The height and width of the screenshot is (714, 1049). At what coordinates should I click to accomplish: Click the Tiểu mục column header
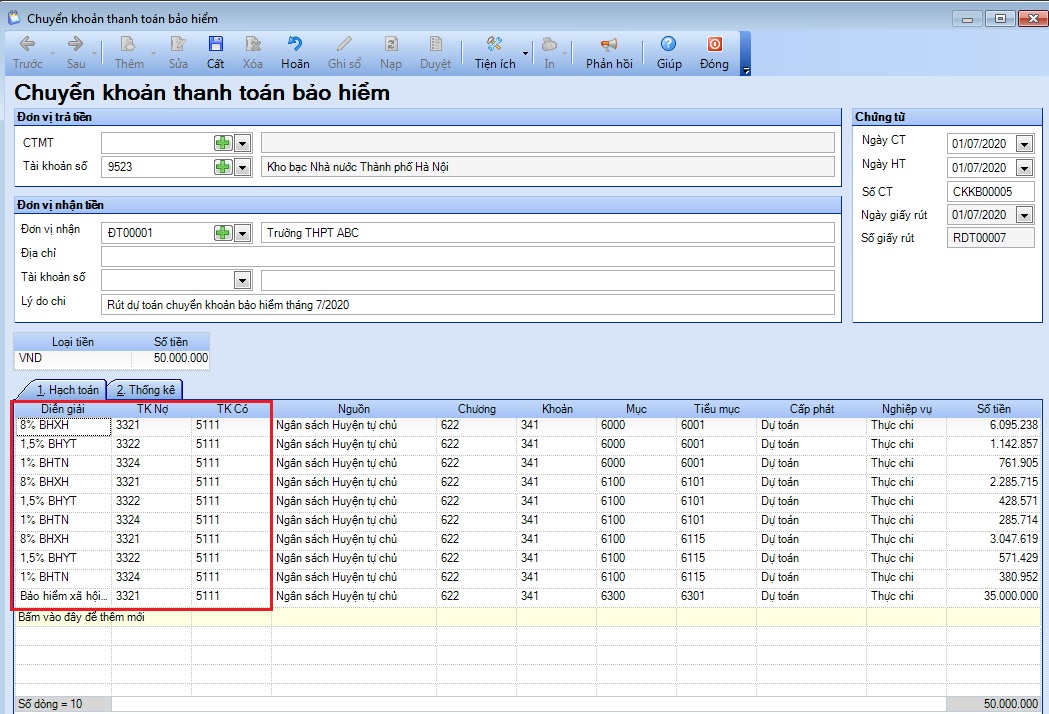tap(717, 409)
